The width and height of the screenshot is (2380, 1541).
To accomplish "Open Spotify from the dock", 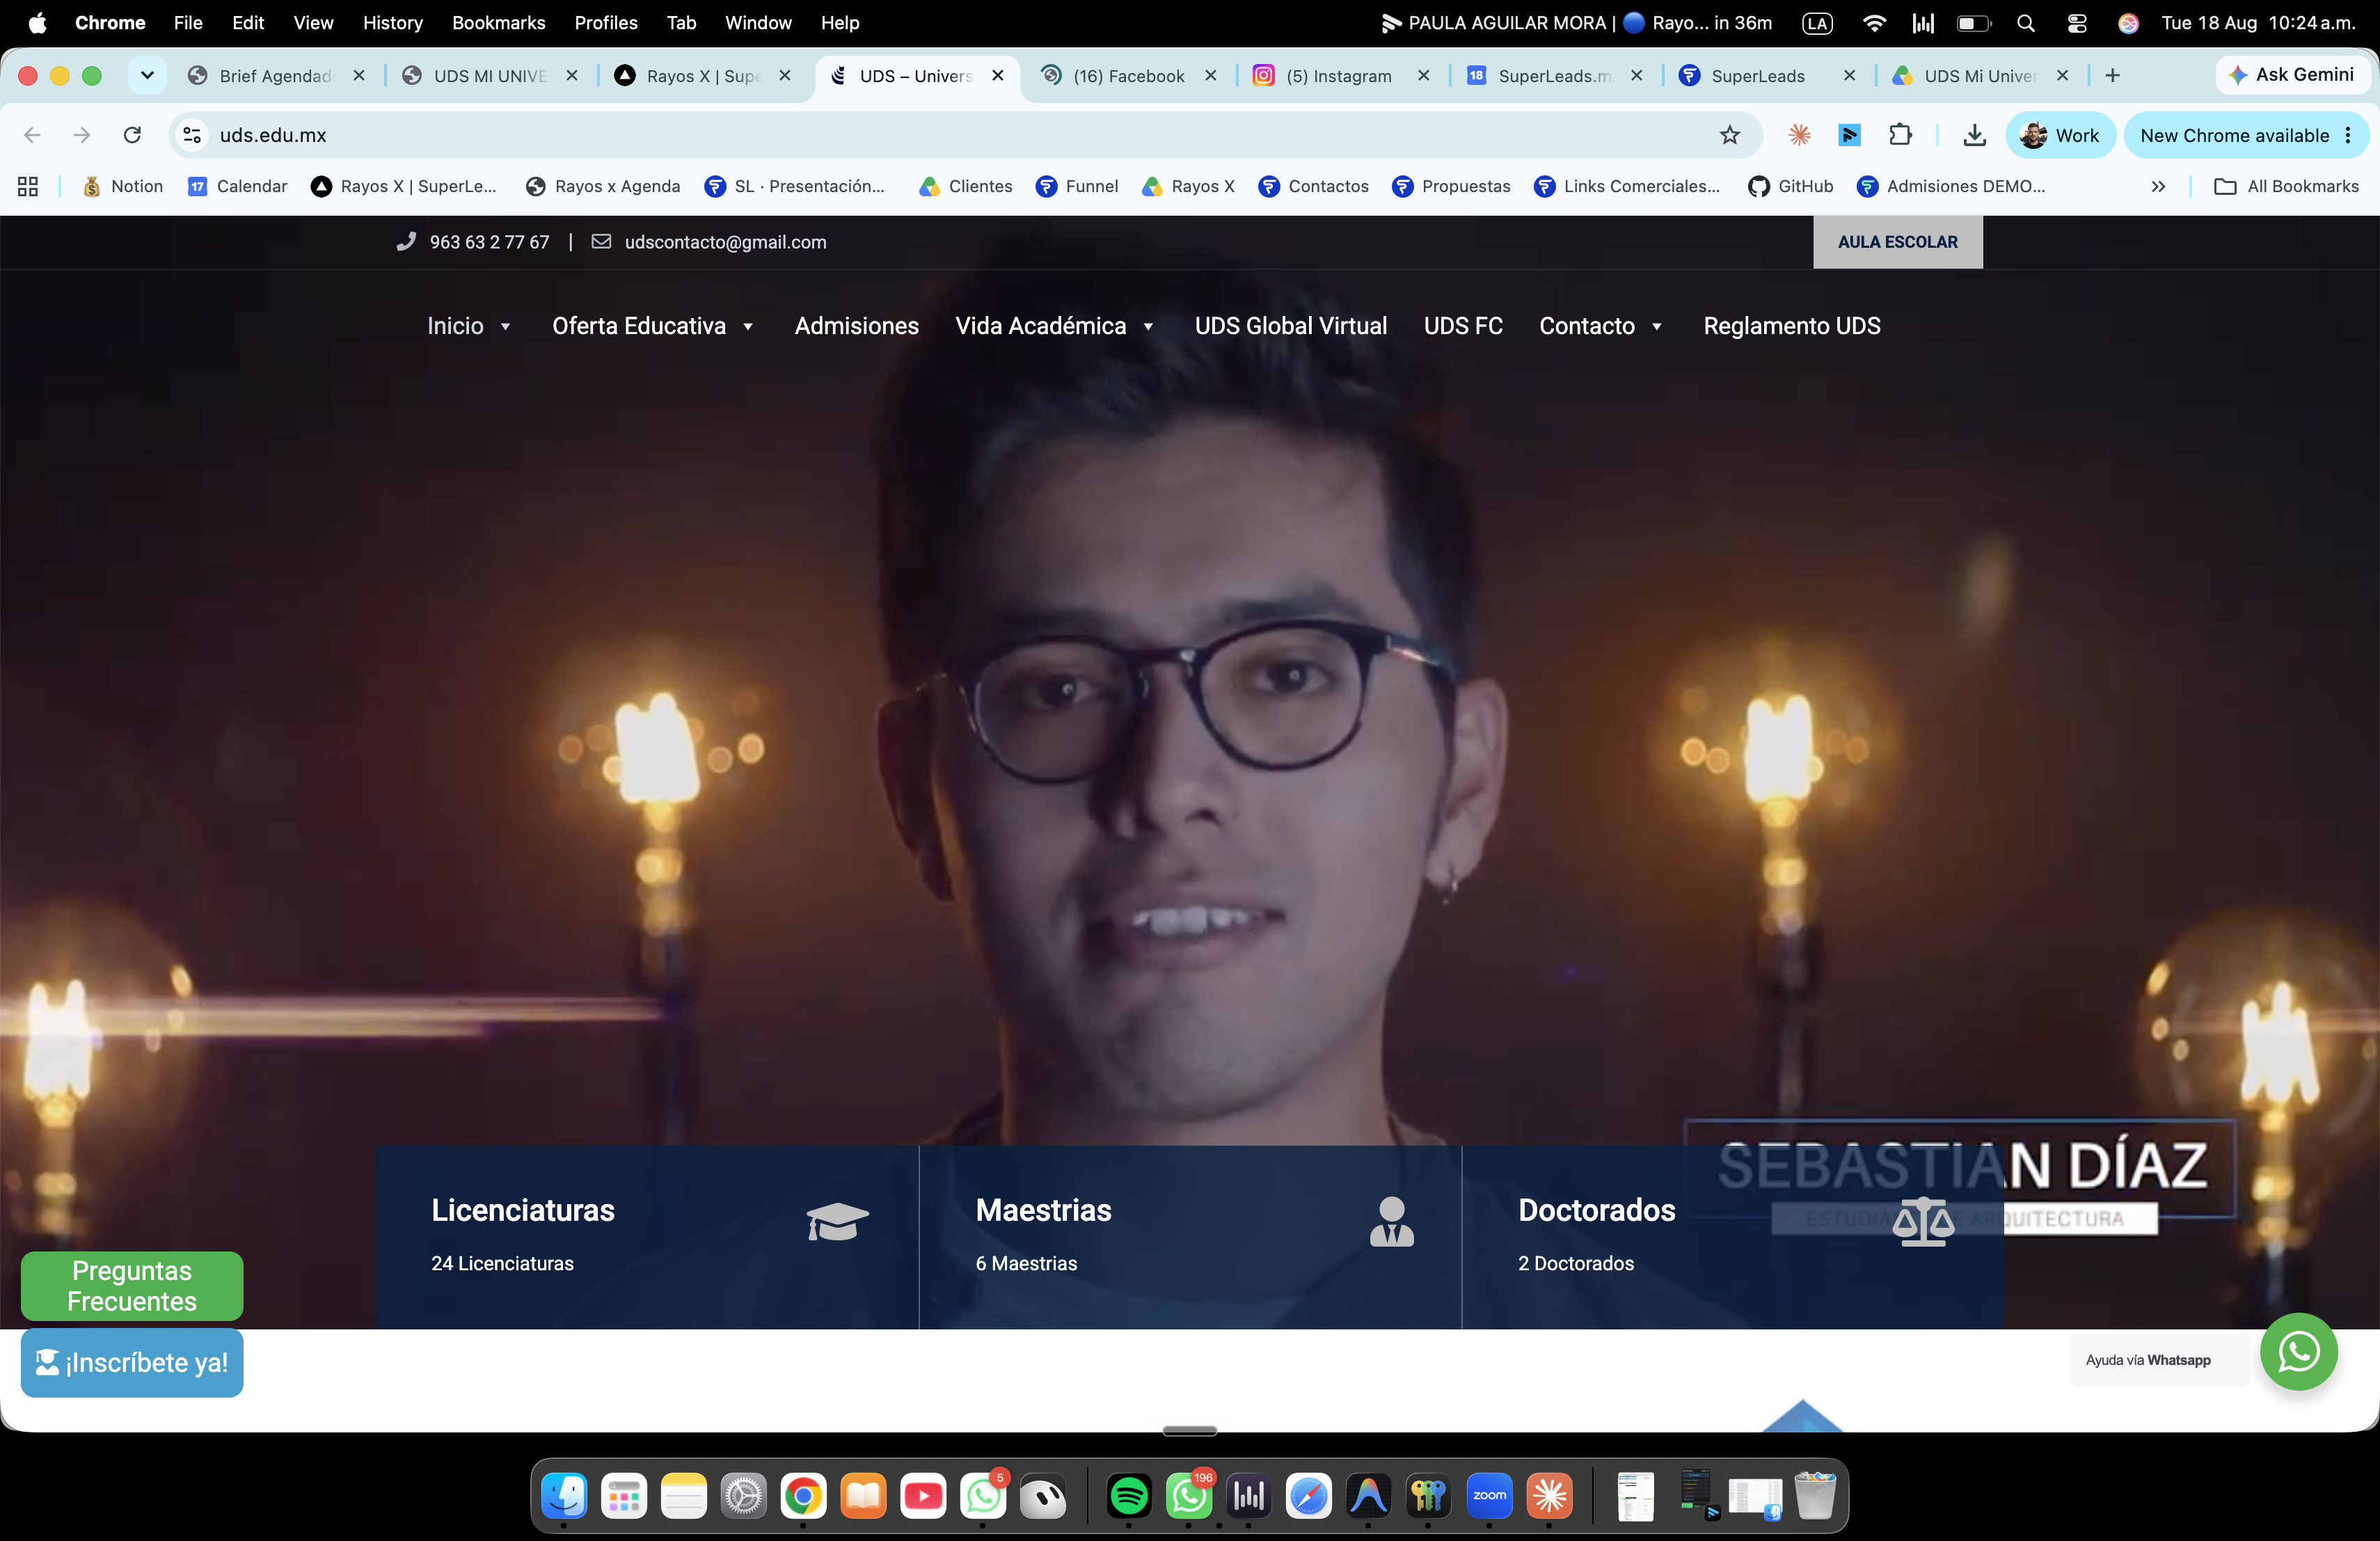I will tap(1129, 1496).
